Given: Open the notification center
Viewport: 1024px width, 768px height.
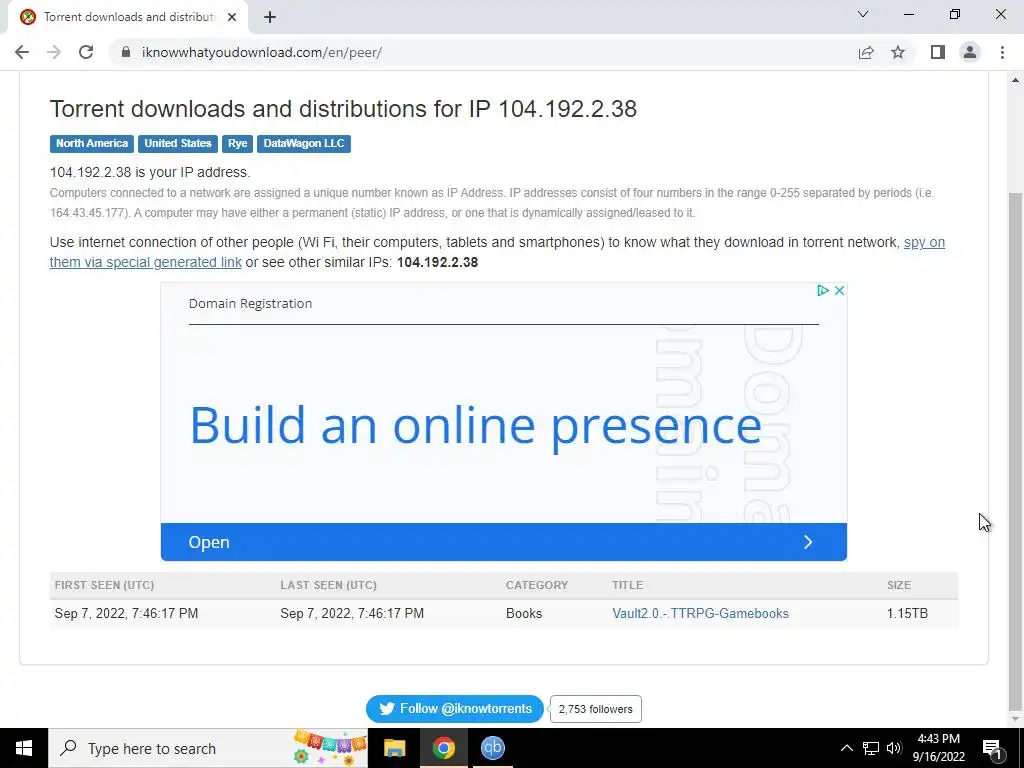Looking at the screenshot, I should (x=993, y=748).
